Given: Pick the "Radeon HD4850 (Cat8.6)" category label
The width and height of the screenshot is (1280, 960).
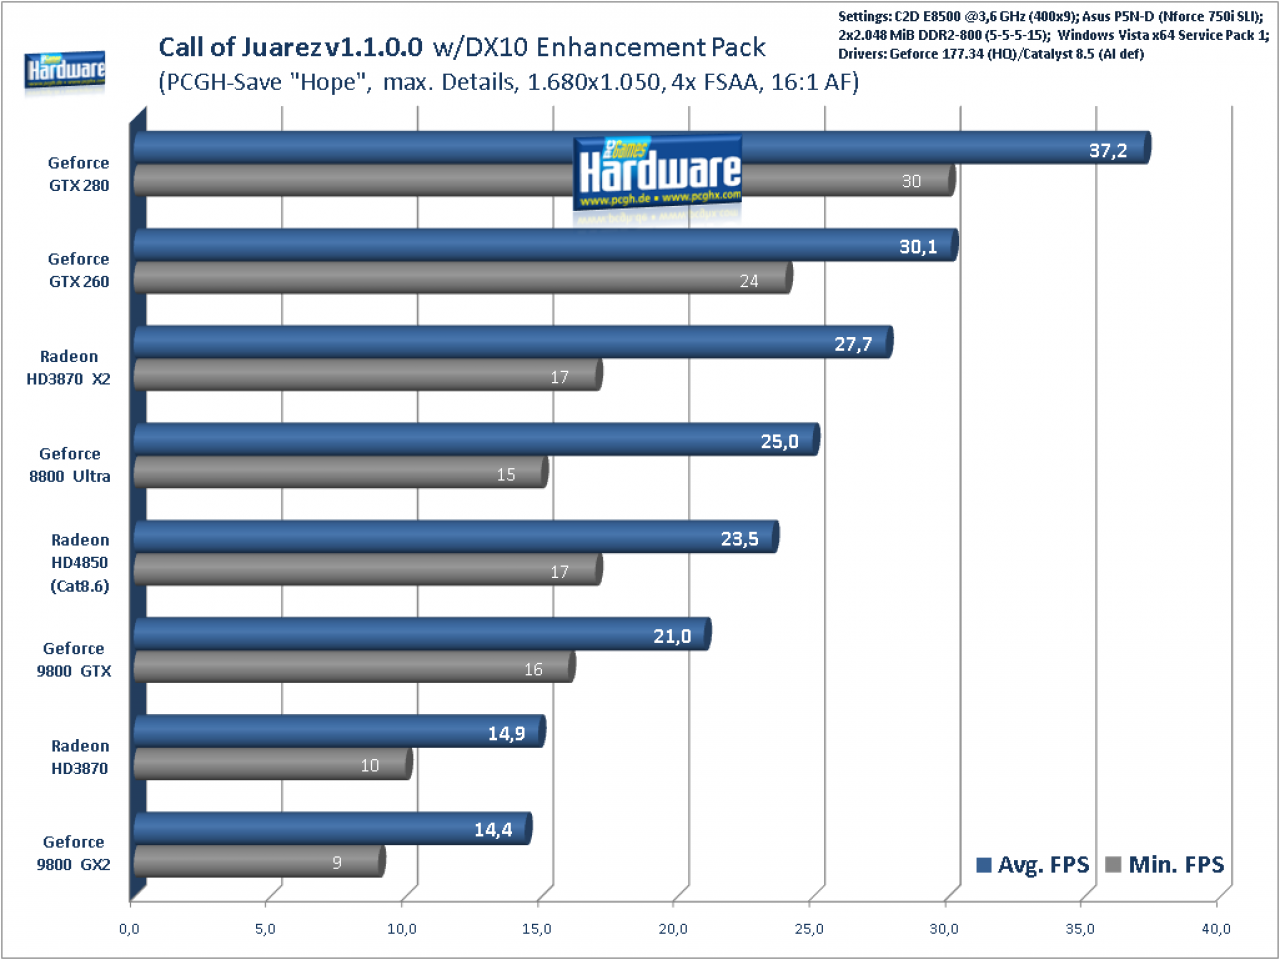Looking at the screenshot, I should pyautogui.click(x=80, y=563).
